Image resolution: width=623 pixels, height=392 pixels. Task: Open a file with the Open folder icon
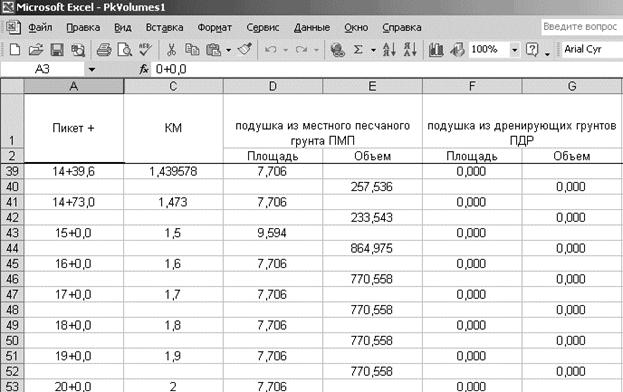[x=36, y=50]
